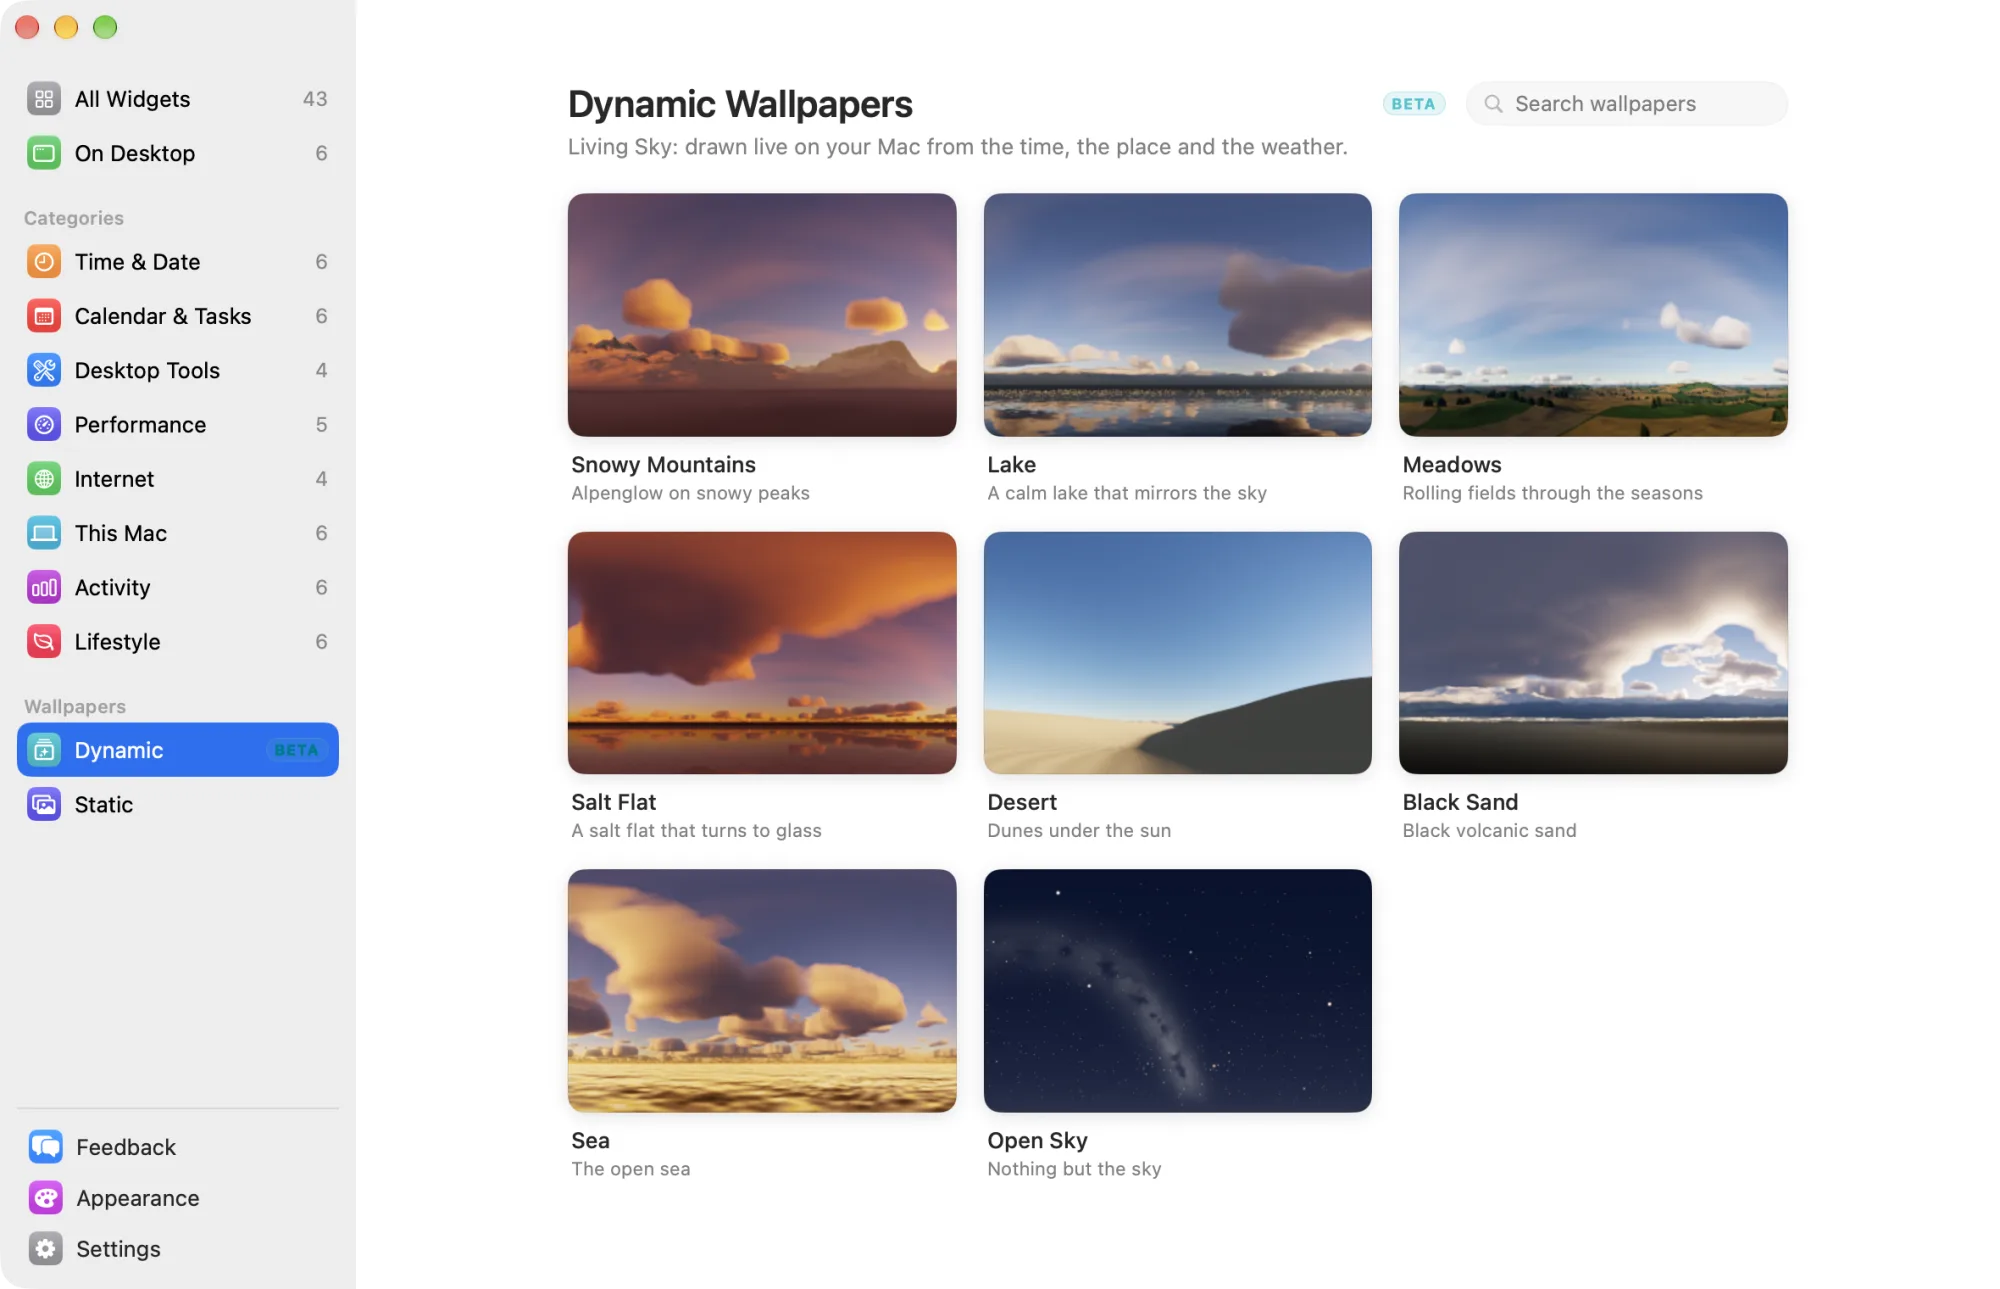Select the Time & Date clock icon
The width and height of the screenshot is (2000, 1289).
[x=43, y=262]
